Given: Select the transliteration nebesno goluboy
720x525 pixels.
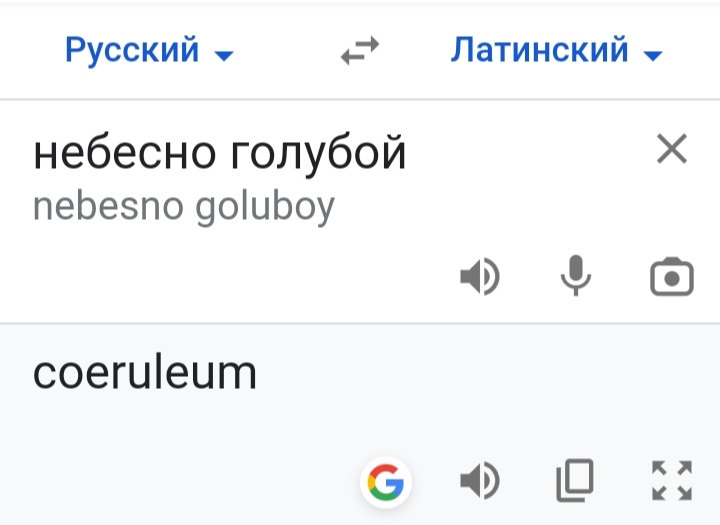Looking at the screenshot, I should [184, 208].
